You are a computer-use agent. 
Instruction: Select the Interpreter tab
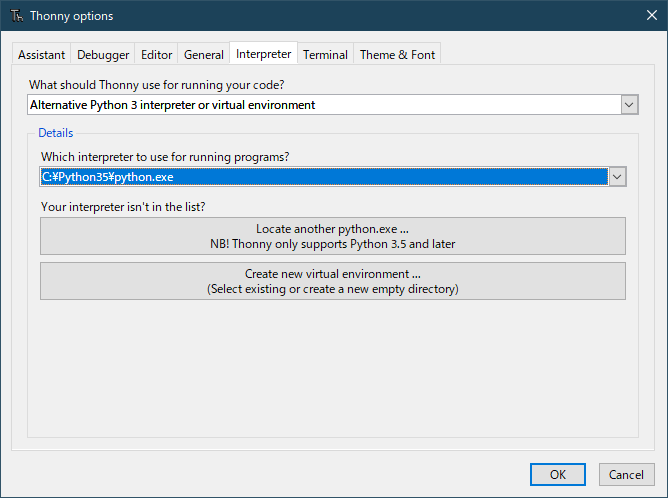pos(263,54)
